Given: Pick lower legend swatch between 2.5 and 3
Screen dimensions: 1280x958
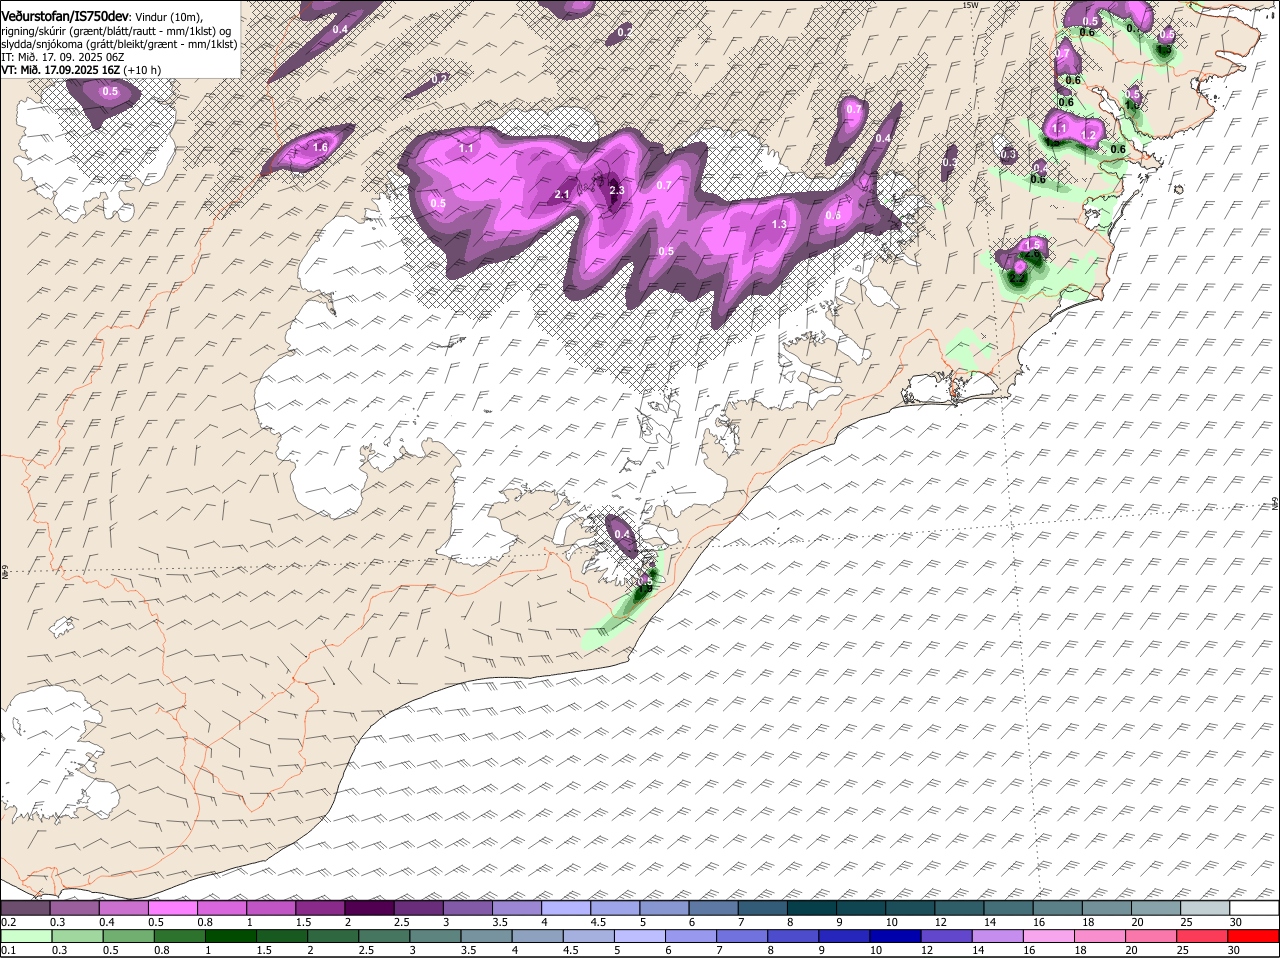Looking at the screenshot, I should click(x=385, y=936).
